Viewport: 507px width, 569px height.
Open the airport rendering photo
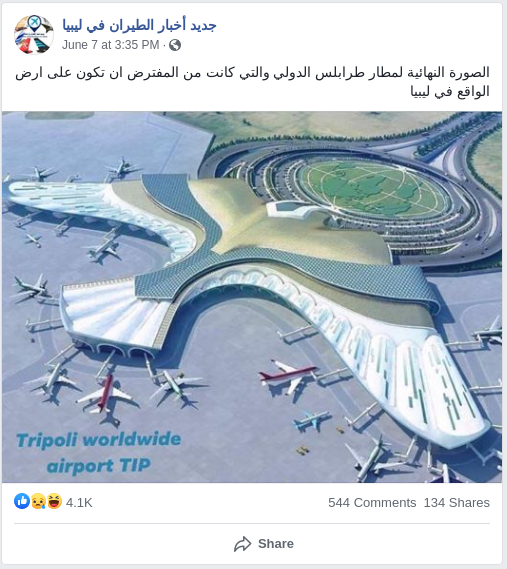click(x=252, y=297)
